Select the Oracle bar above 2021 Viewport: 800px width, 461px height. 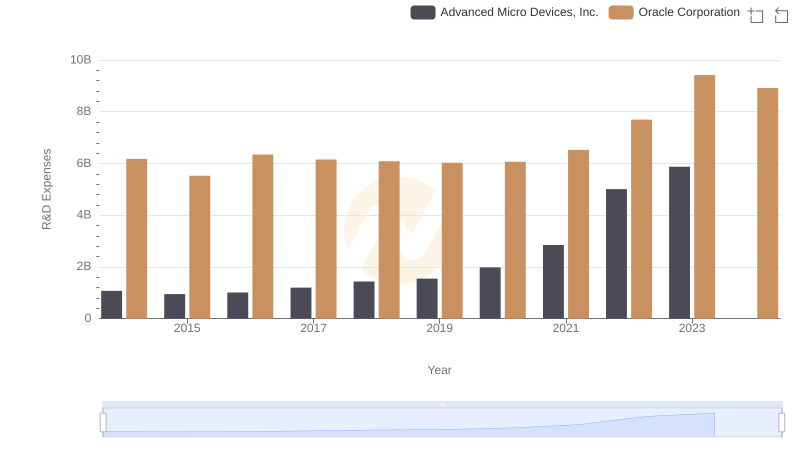579,234
